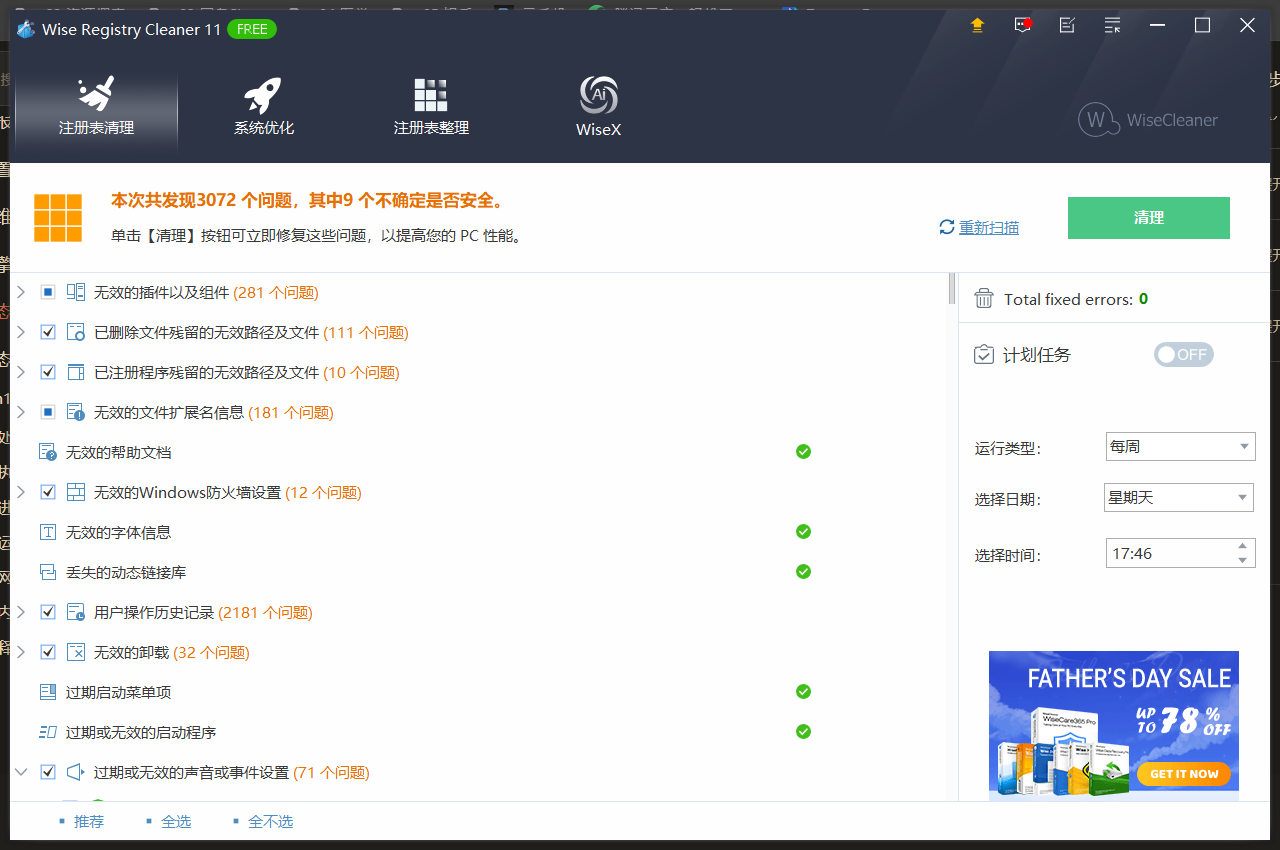Click the speaker icon for 过期或无效的声音或事件设置

click(76, 772)
